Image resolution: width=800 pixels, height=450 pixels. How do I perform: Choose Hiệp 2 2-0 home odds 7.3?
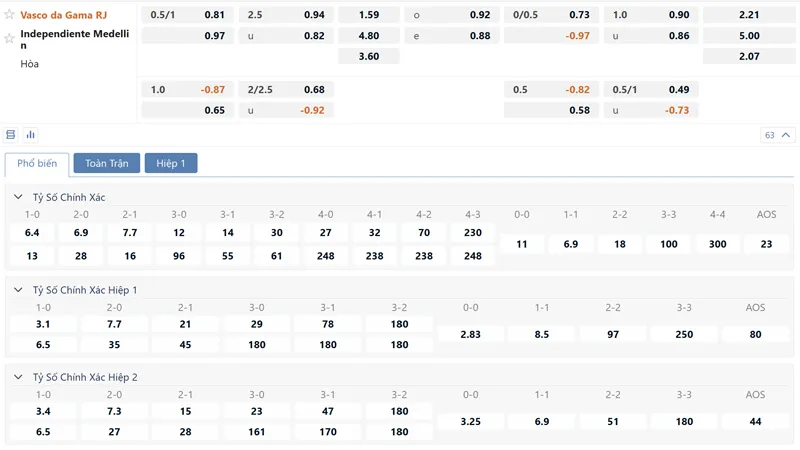pos(114,411)
